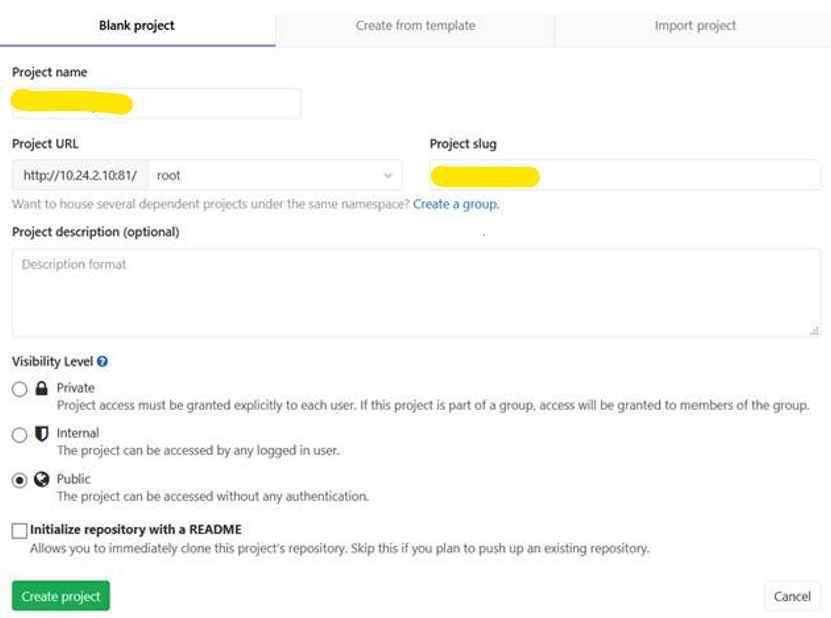Switch to the Import project tab
The image size is (831, 618).
click(695, 25)
